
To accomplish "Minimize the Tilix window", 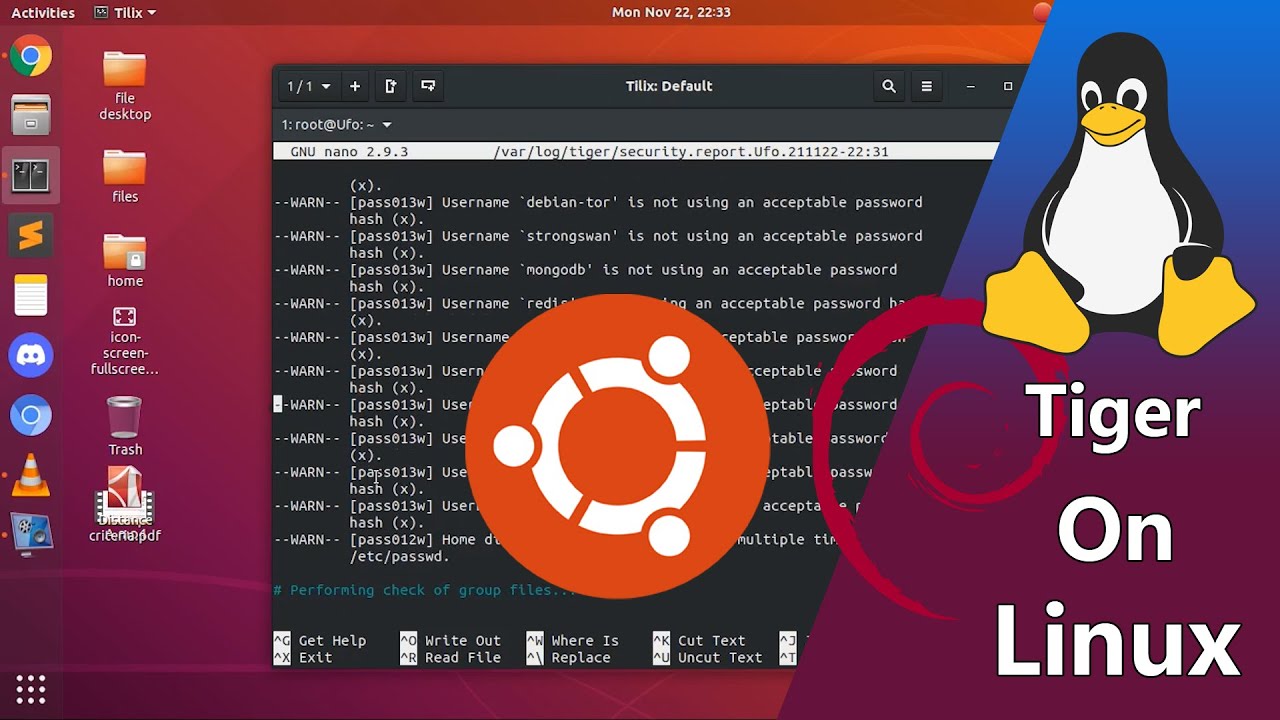I will pyautogui.click(x=970, y=87).
